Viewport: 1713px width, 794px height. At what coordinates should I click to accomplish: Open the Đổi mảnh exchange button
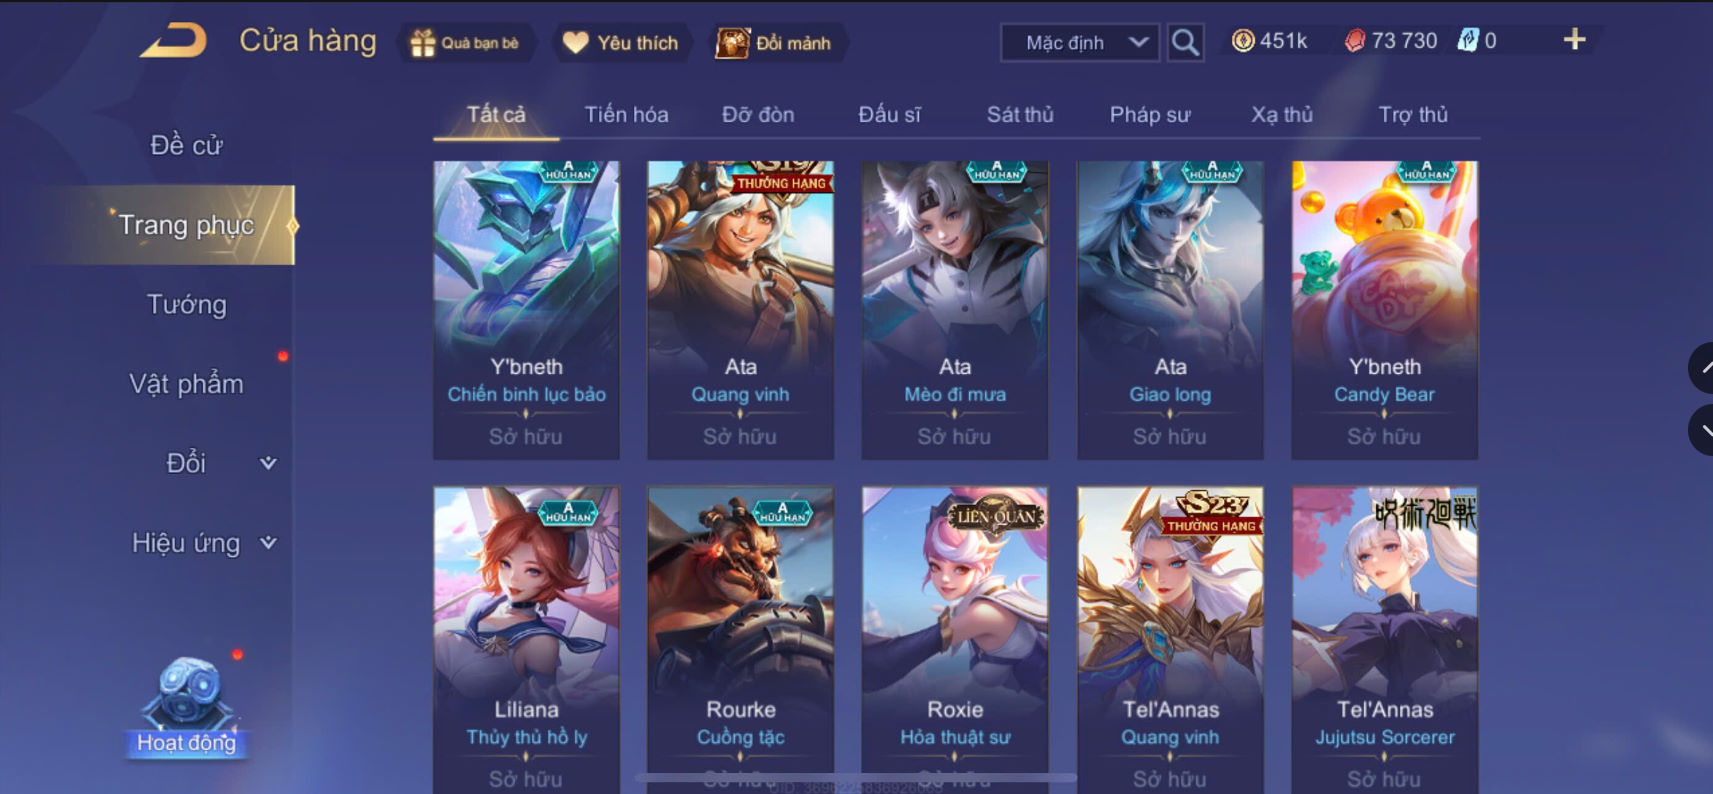[x=775, y=43]
